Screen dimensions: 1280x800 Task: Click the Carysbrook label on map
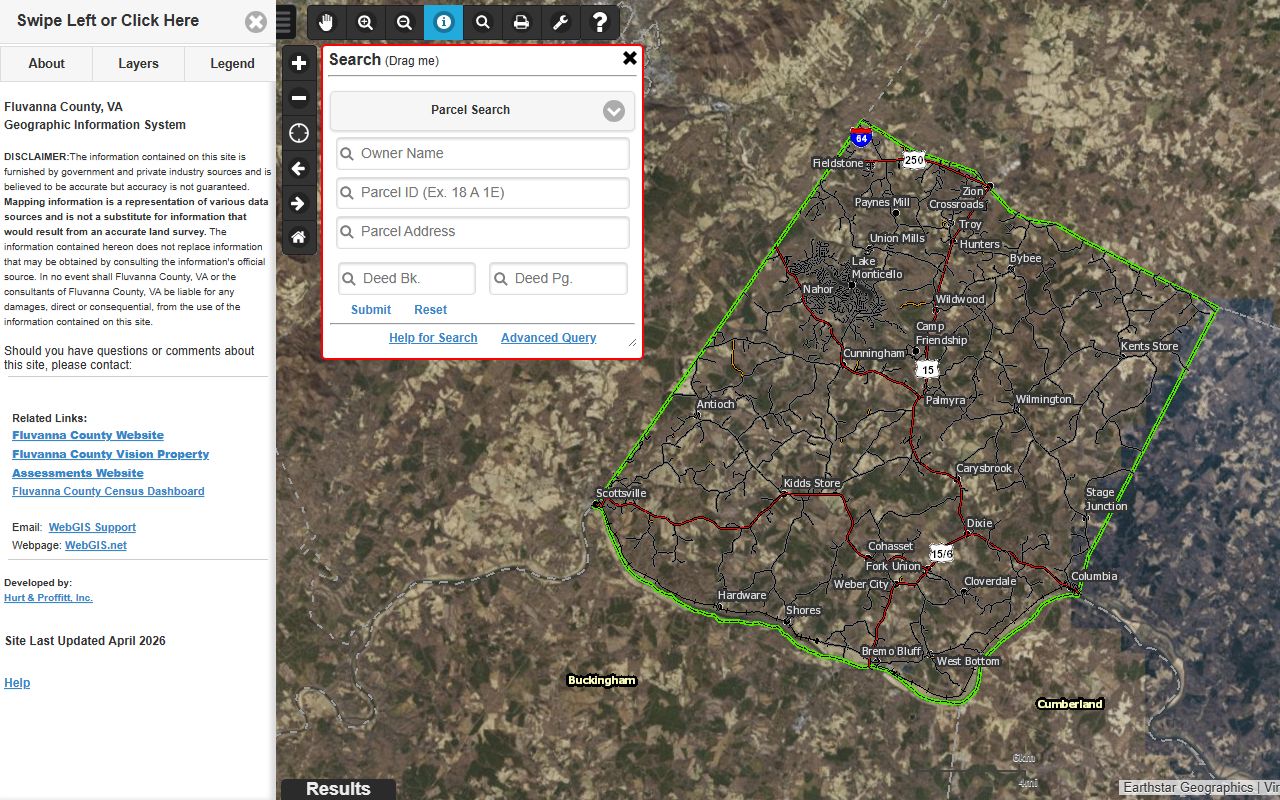984,468
